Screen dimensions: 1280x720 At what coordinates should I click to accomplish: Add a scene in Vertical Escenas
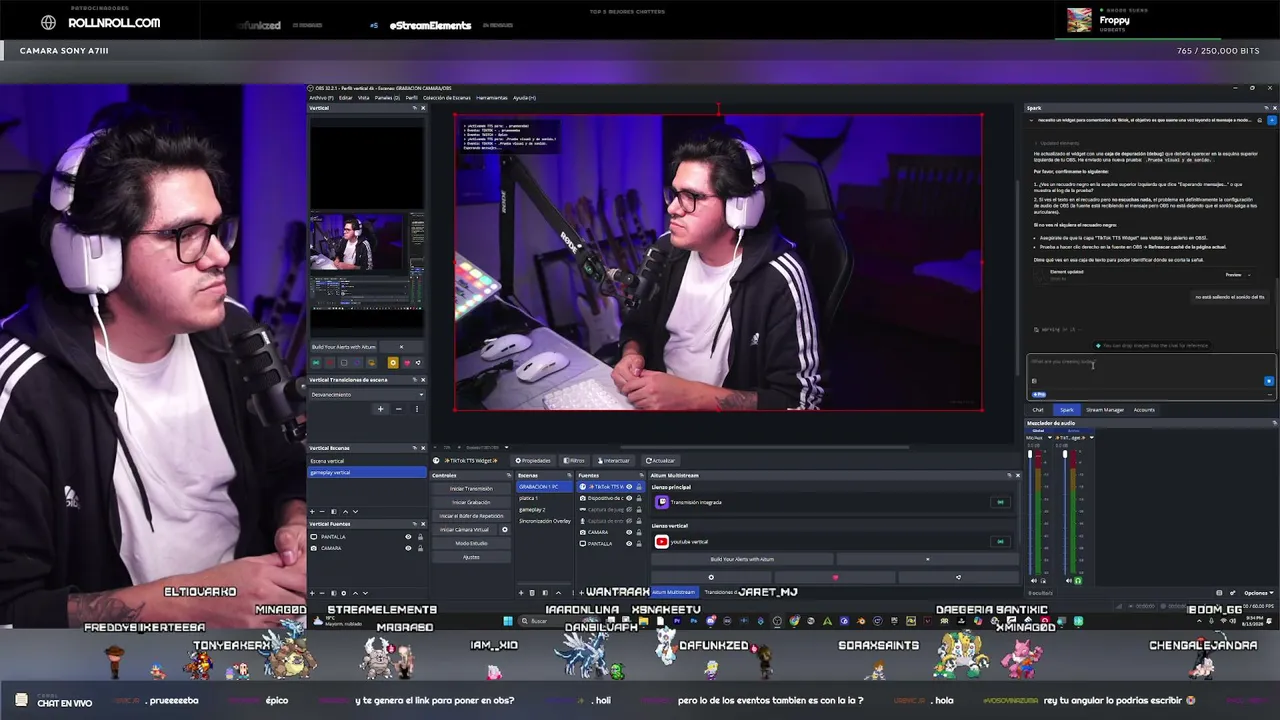click(x=311, y=511)
